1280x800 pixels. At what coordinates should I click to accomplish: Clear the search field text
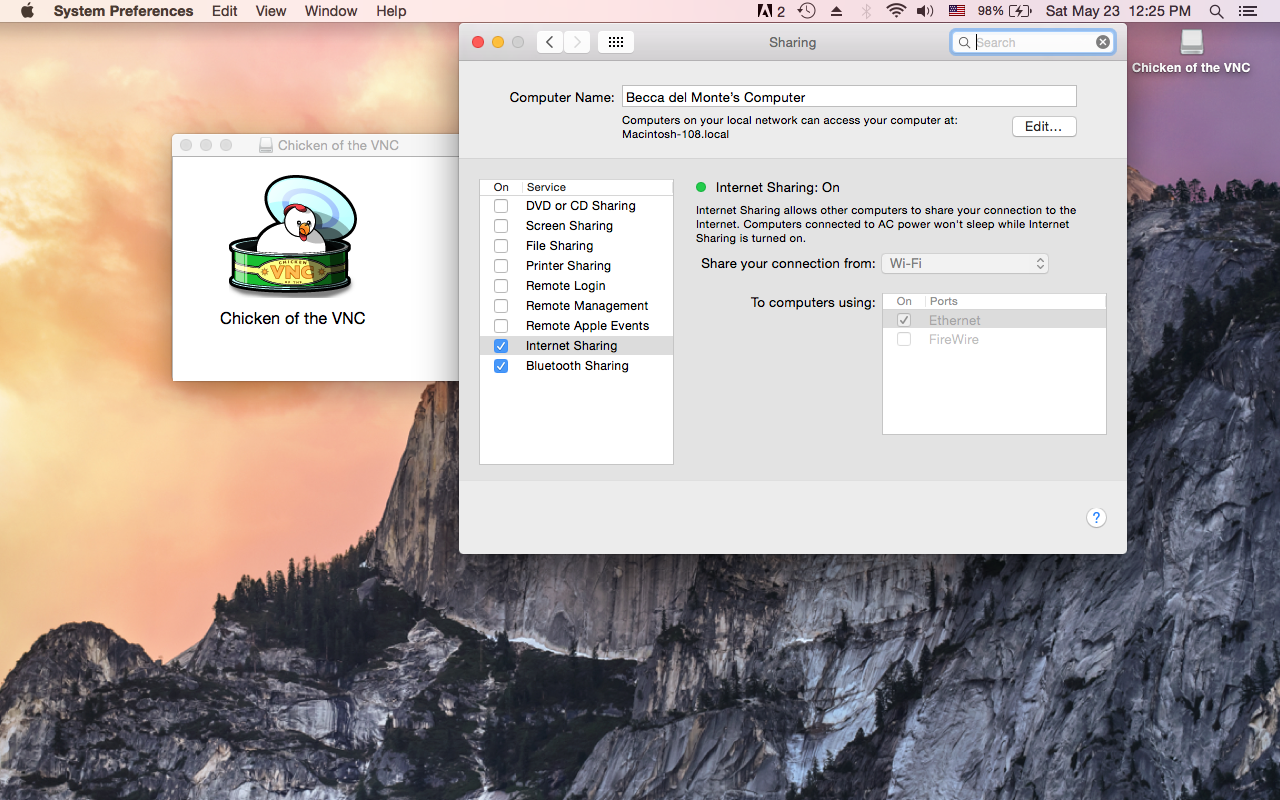click(1102, 42)
